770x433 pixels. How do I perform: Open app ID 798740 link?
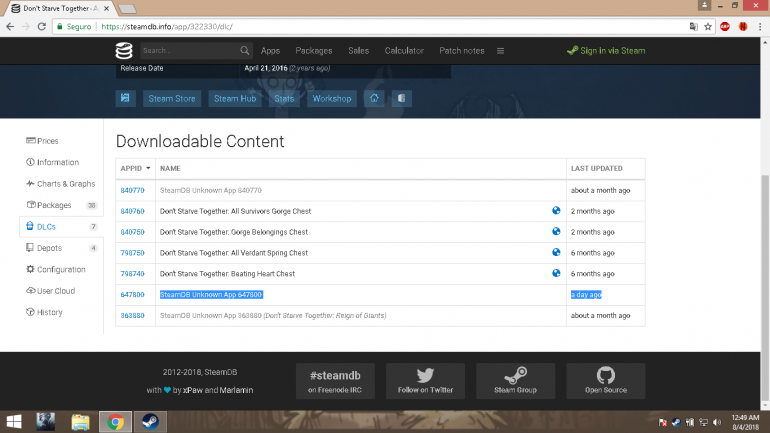(133, 273)
